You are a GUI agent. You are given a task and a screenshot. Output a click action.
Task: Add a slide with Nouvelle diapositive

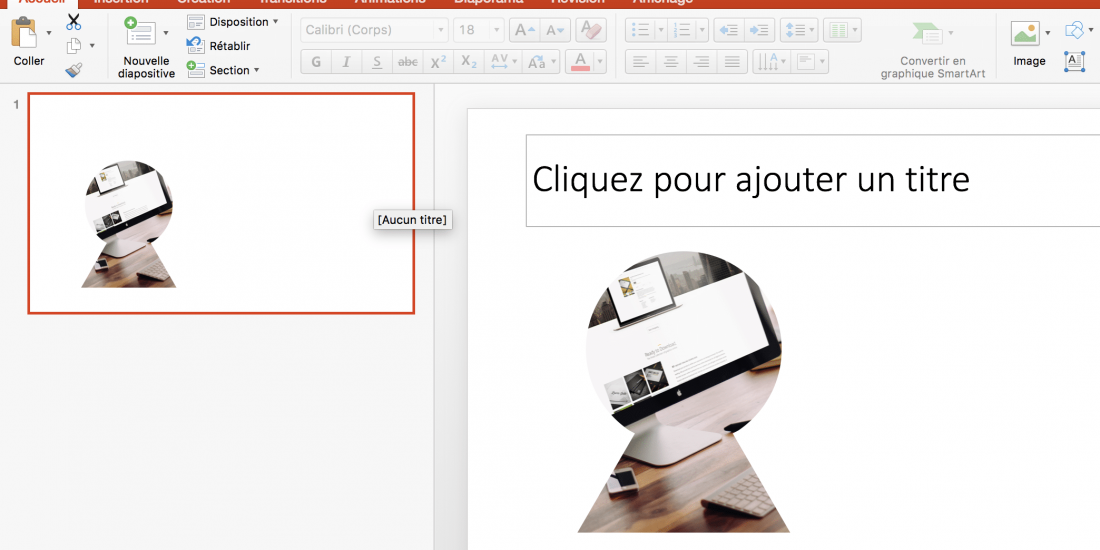coord(146,48)
